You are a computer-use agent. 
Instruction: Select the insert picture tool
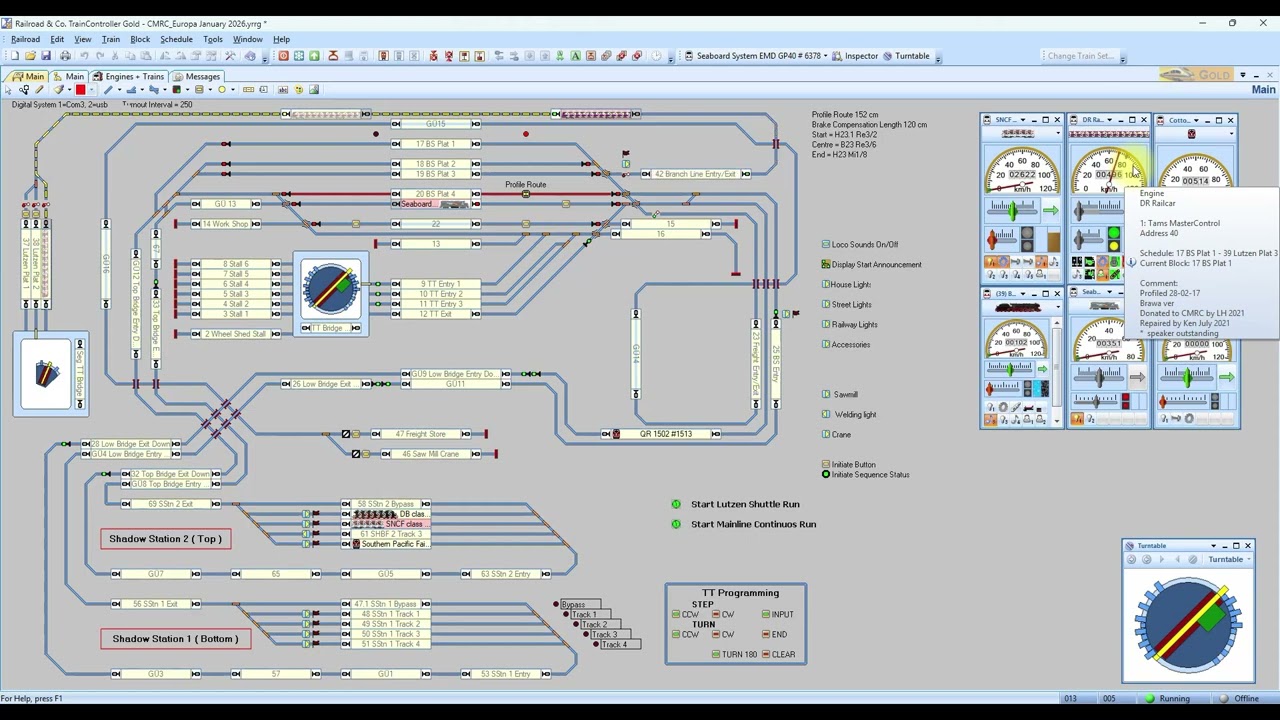pos(314,90)
